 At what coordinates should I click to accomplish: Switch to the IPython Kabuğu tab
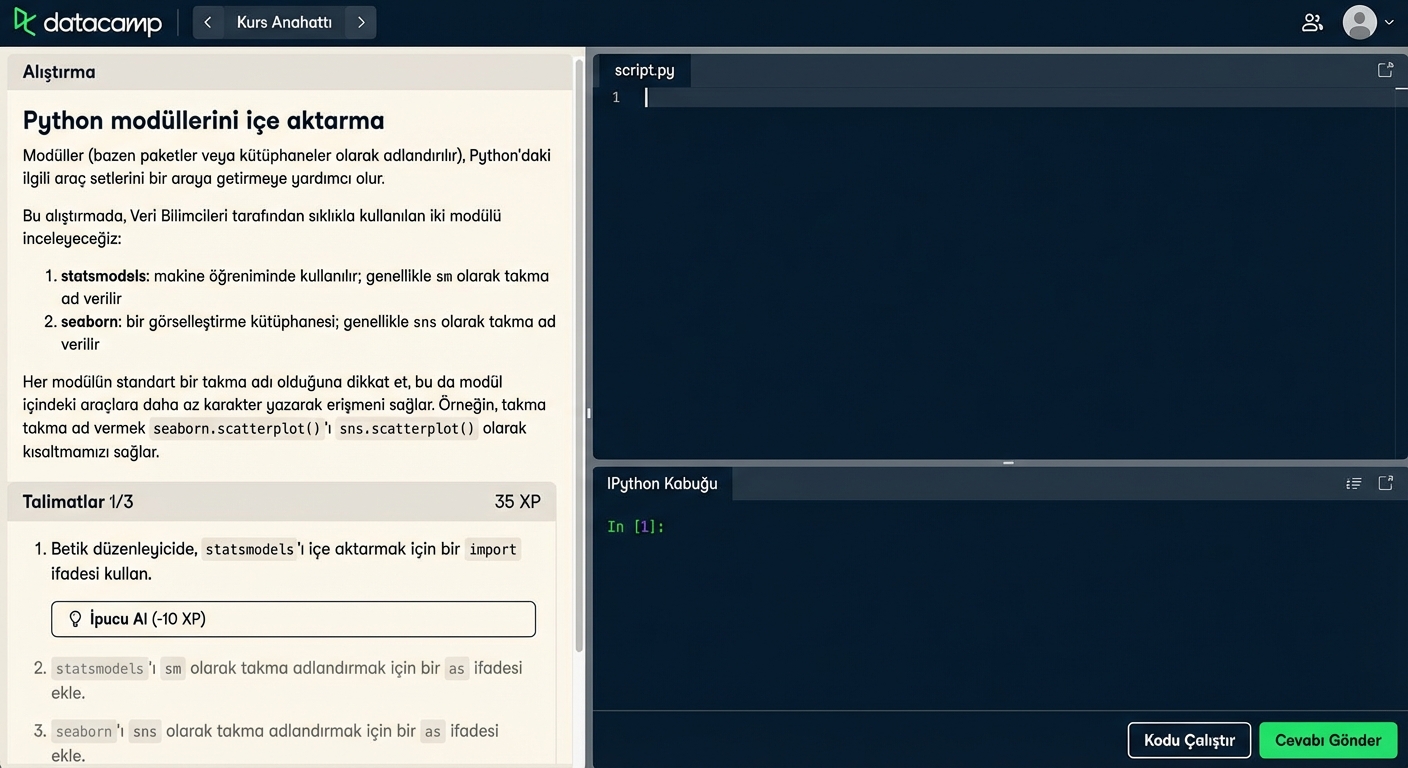pyautogui.click(x=662, y=483)
